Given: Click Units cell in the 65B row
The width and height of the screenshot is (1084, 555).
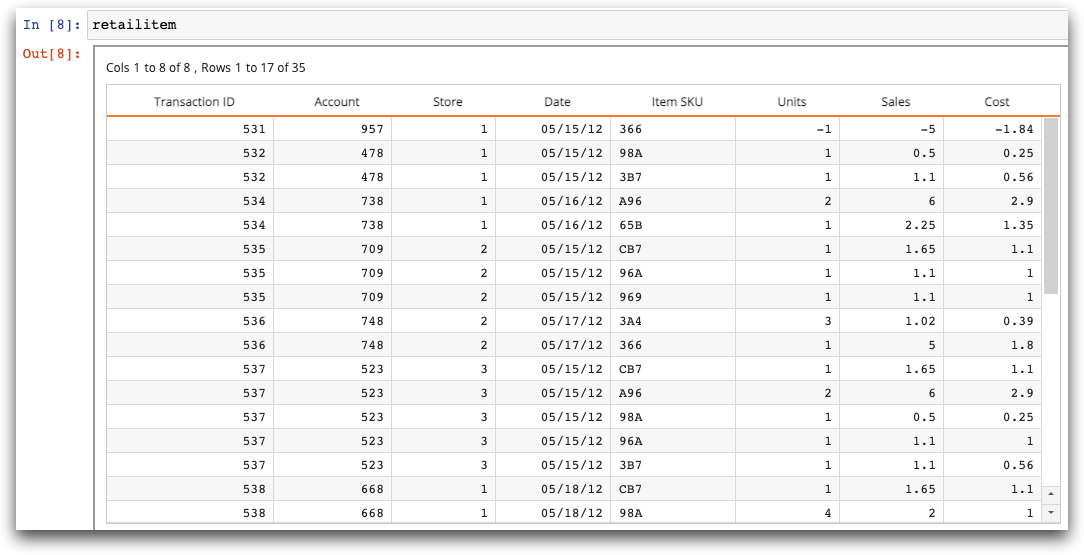Looking at the screenshot, I should [x=787, y=225].
